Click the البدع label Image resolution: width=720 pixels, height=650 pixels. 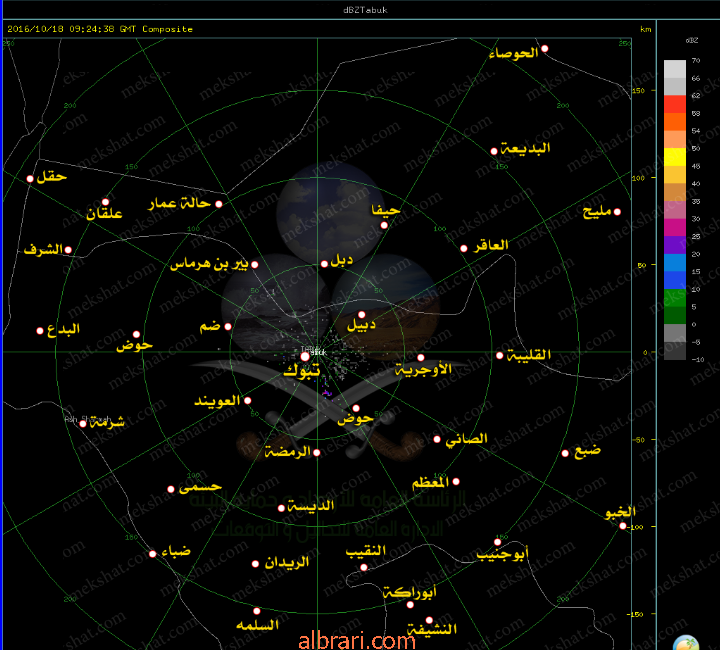click(x=63, y=329)
